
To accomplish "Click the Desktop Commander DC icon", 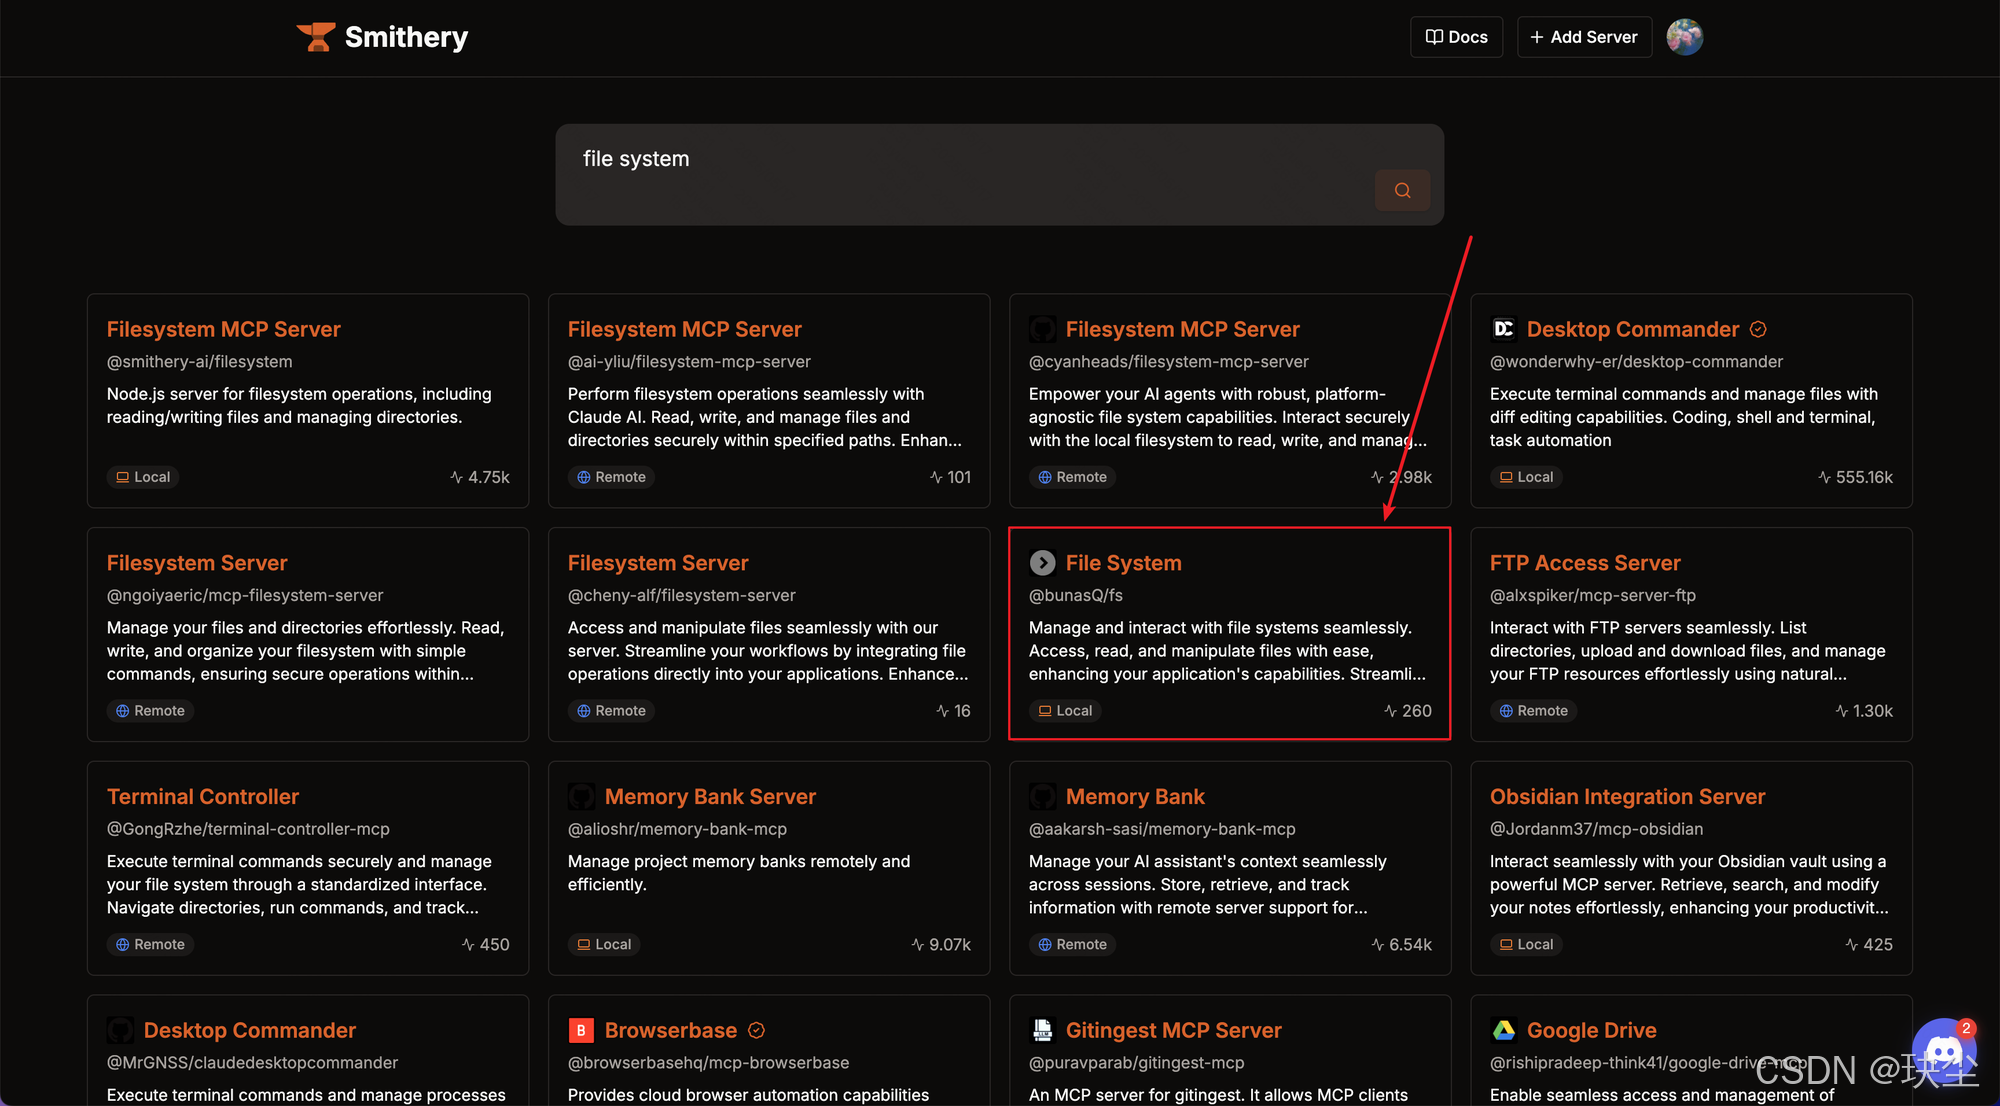I will point(1503,329).
